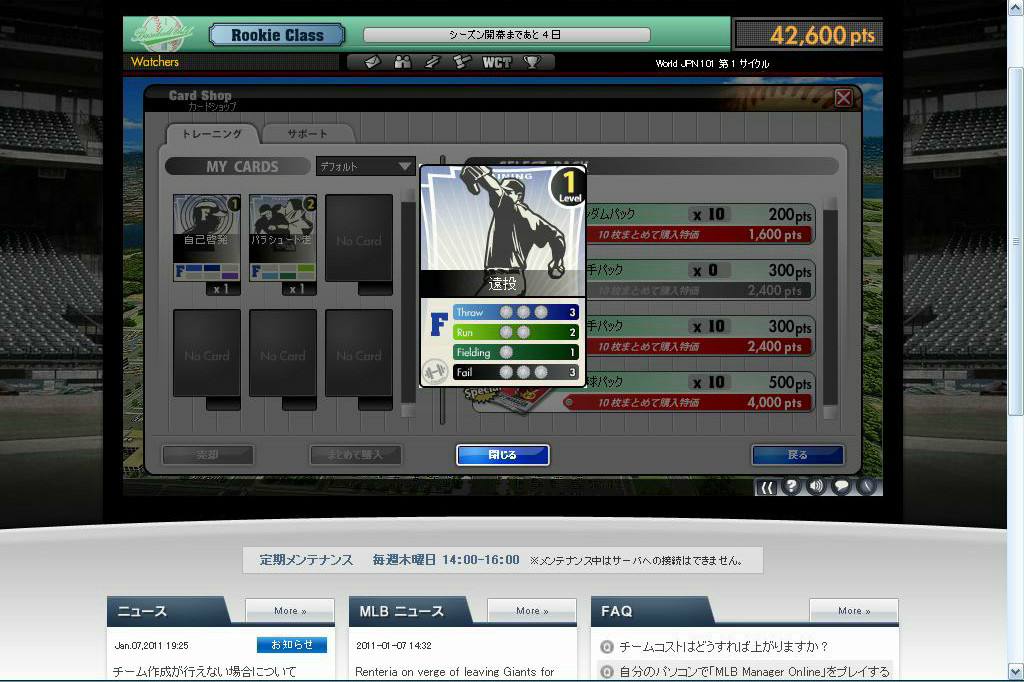Screen dimensions: 1024x682
Task: Collapse the toolbar with double-chevron arrows
Action: pos(767,487)
